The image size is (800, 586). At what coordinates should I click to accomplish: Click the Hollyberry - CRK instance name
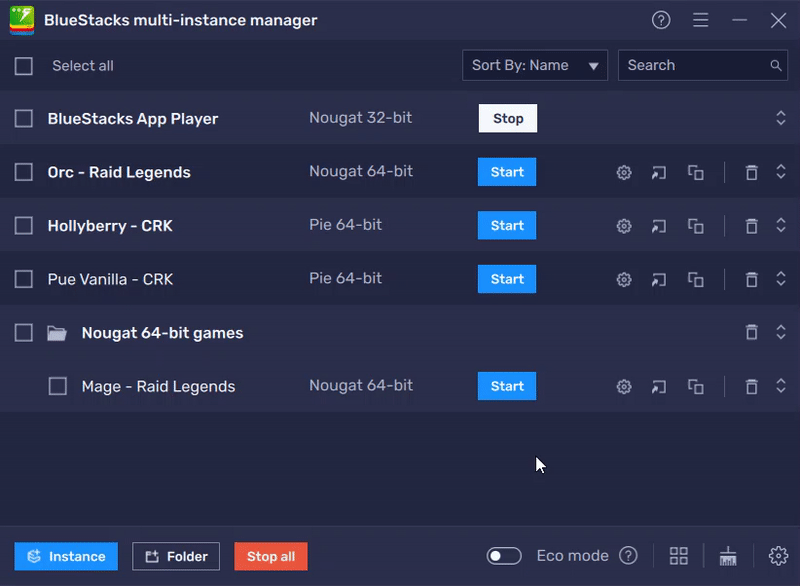110,226
